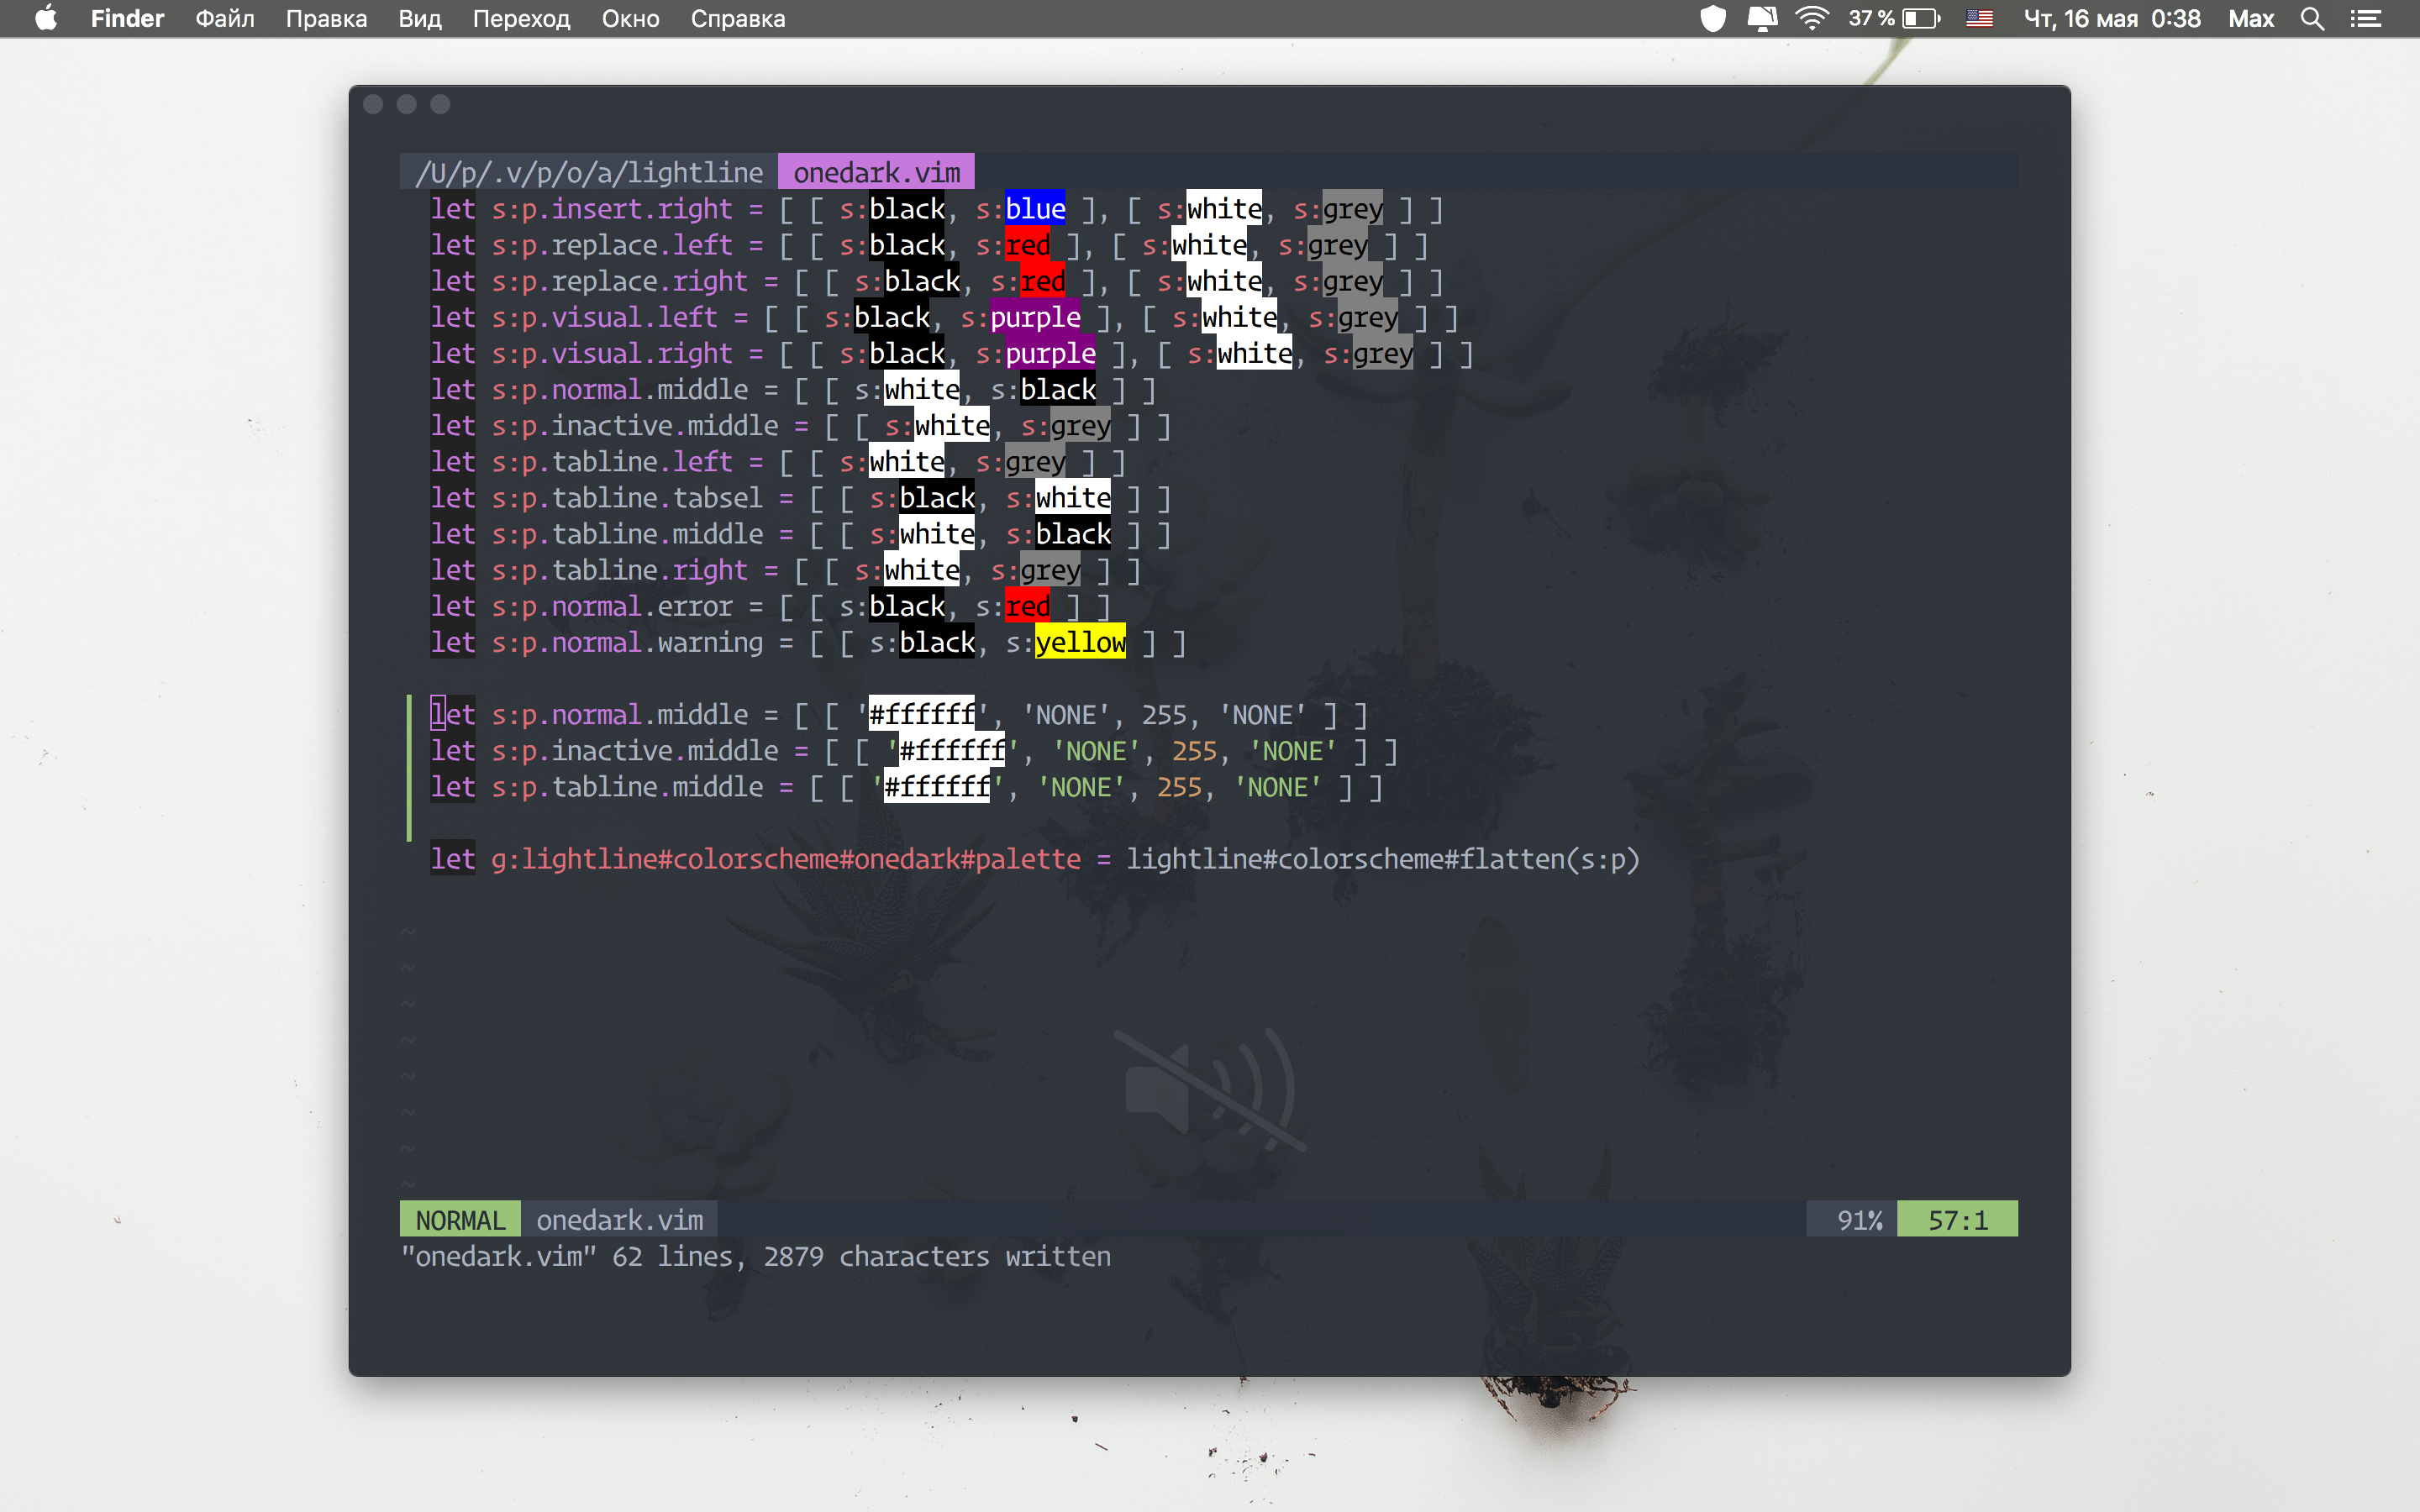Viewport: 2420px width, 1512px height.
Task: Click lightline#colorscheme#flatten(s:p) call
Action: click(1383, 859)
